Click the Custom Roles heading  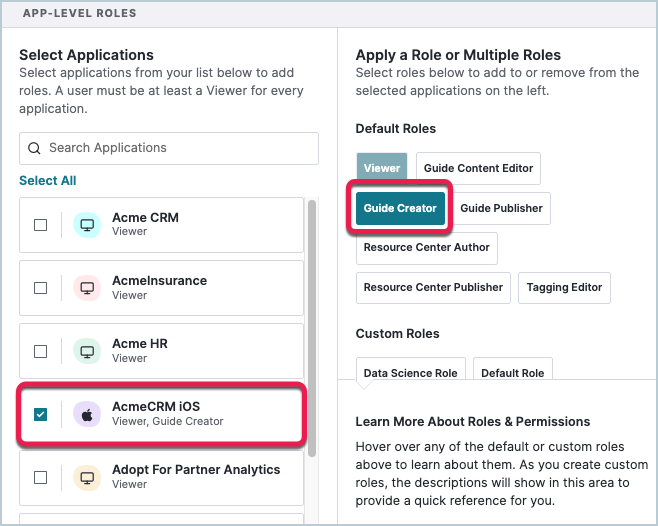pyautogui.click(x=397, y=333)
